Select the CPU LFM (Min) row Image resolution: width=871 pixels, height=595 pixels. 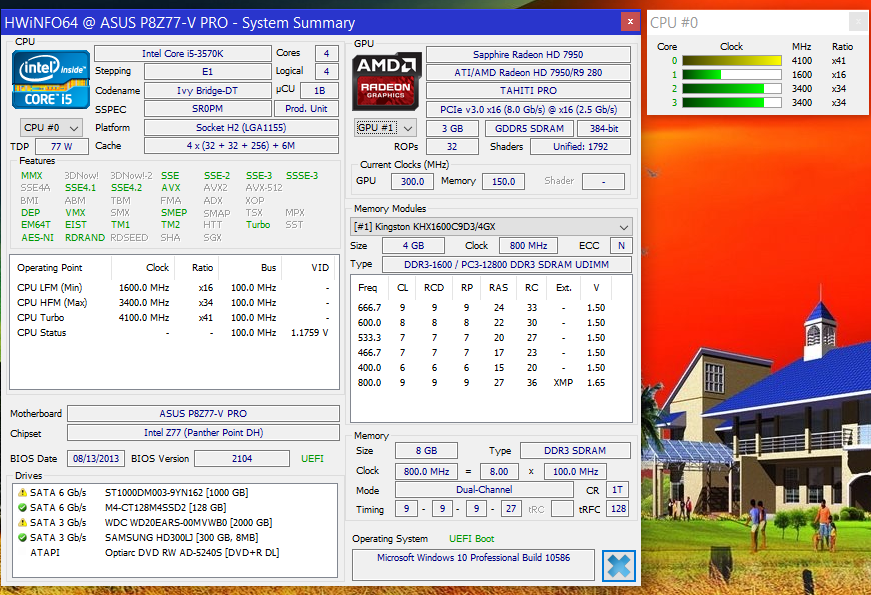coord(173,288)
